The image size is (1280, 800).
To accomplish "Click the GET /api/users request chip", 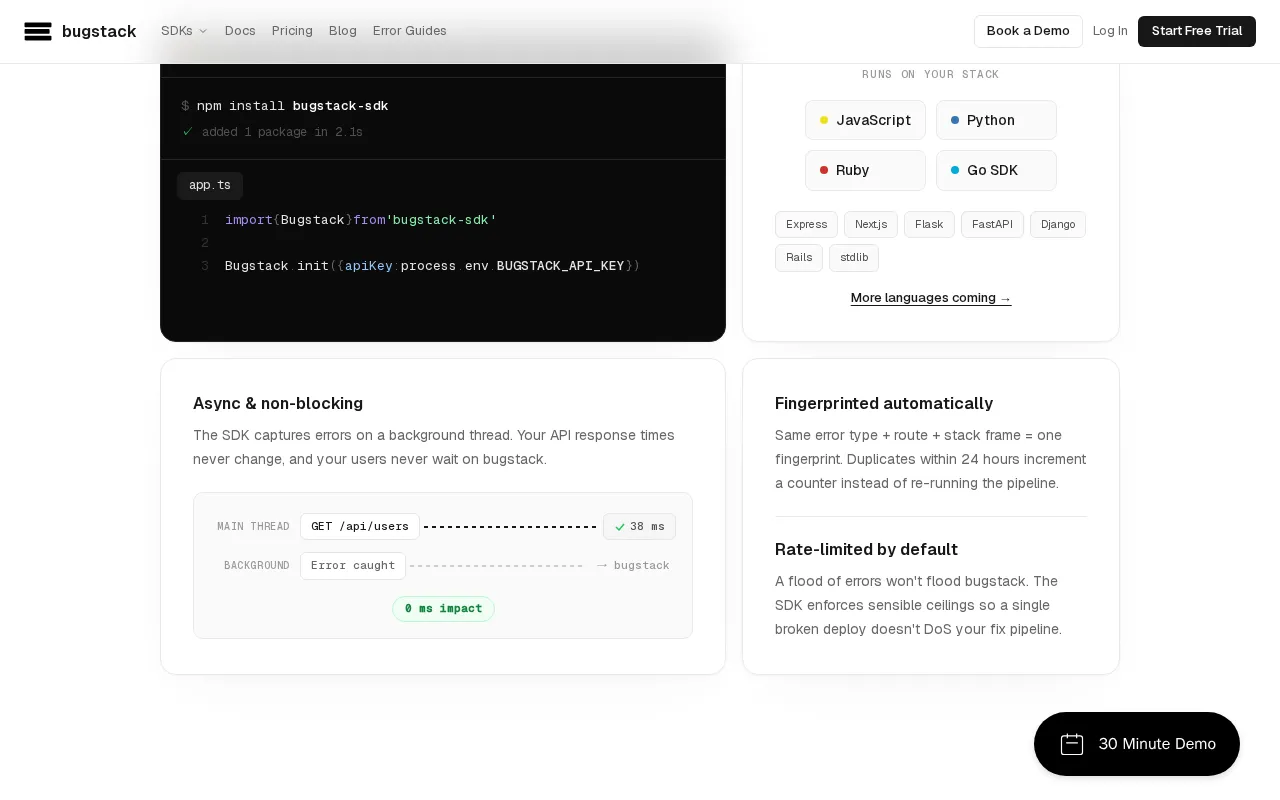I will (x=360, y=526).
